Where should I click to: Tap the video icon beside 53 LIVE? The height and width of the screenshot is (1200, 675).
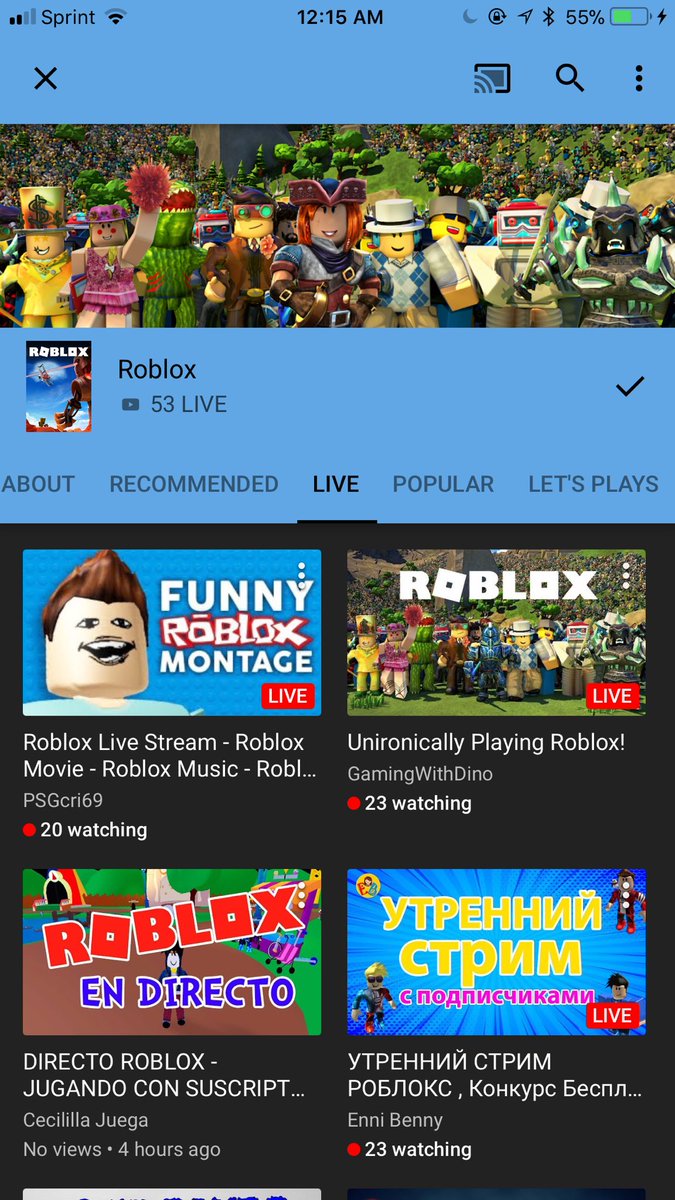tap(130, 405)
